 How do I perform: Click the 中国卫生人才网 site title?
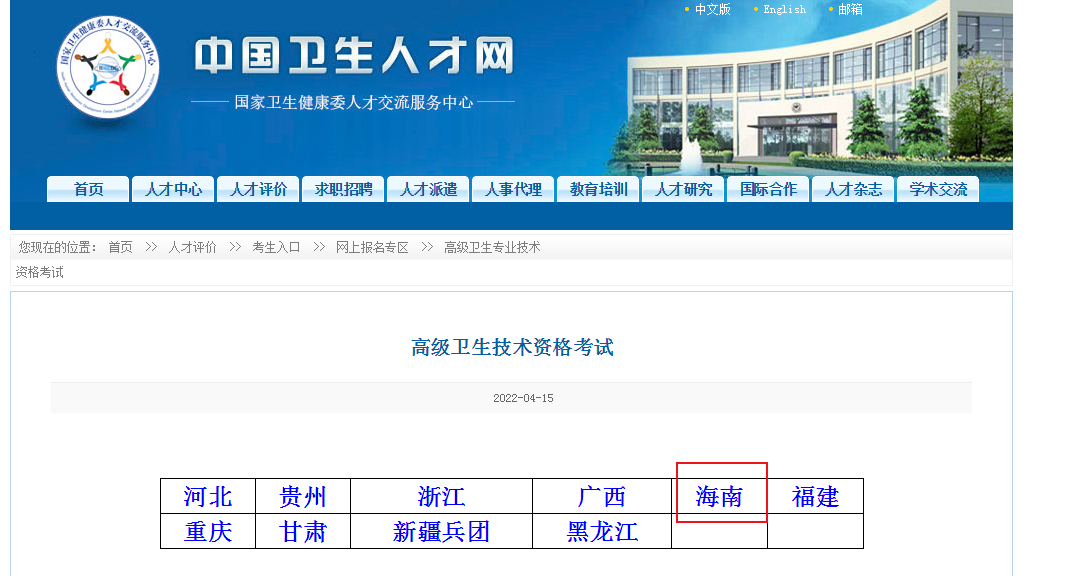click(354, 55)
